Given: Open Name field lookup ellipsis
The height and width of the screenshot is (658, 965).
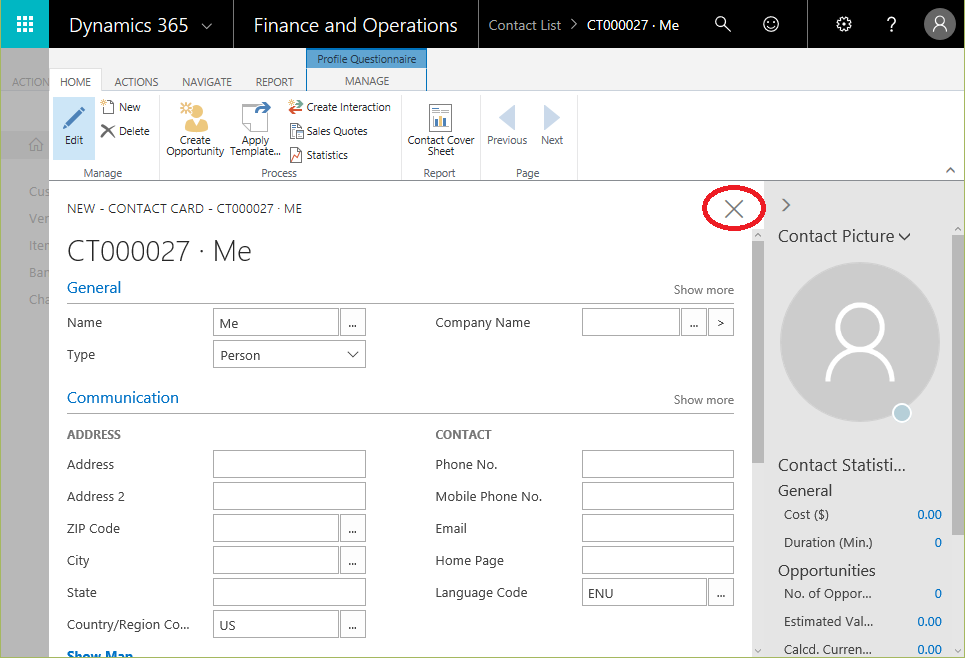Looking at the screenshot, I should coord(353,323).
